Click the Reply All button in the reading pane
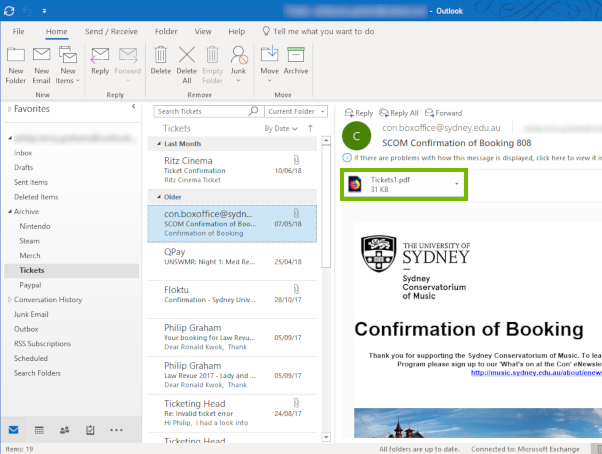 pyautogui.click(x=400, y=113)
